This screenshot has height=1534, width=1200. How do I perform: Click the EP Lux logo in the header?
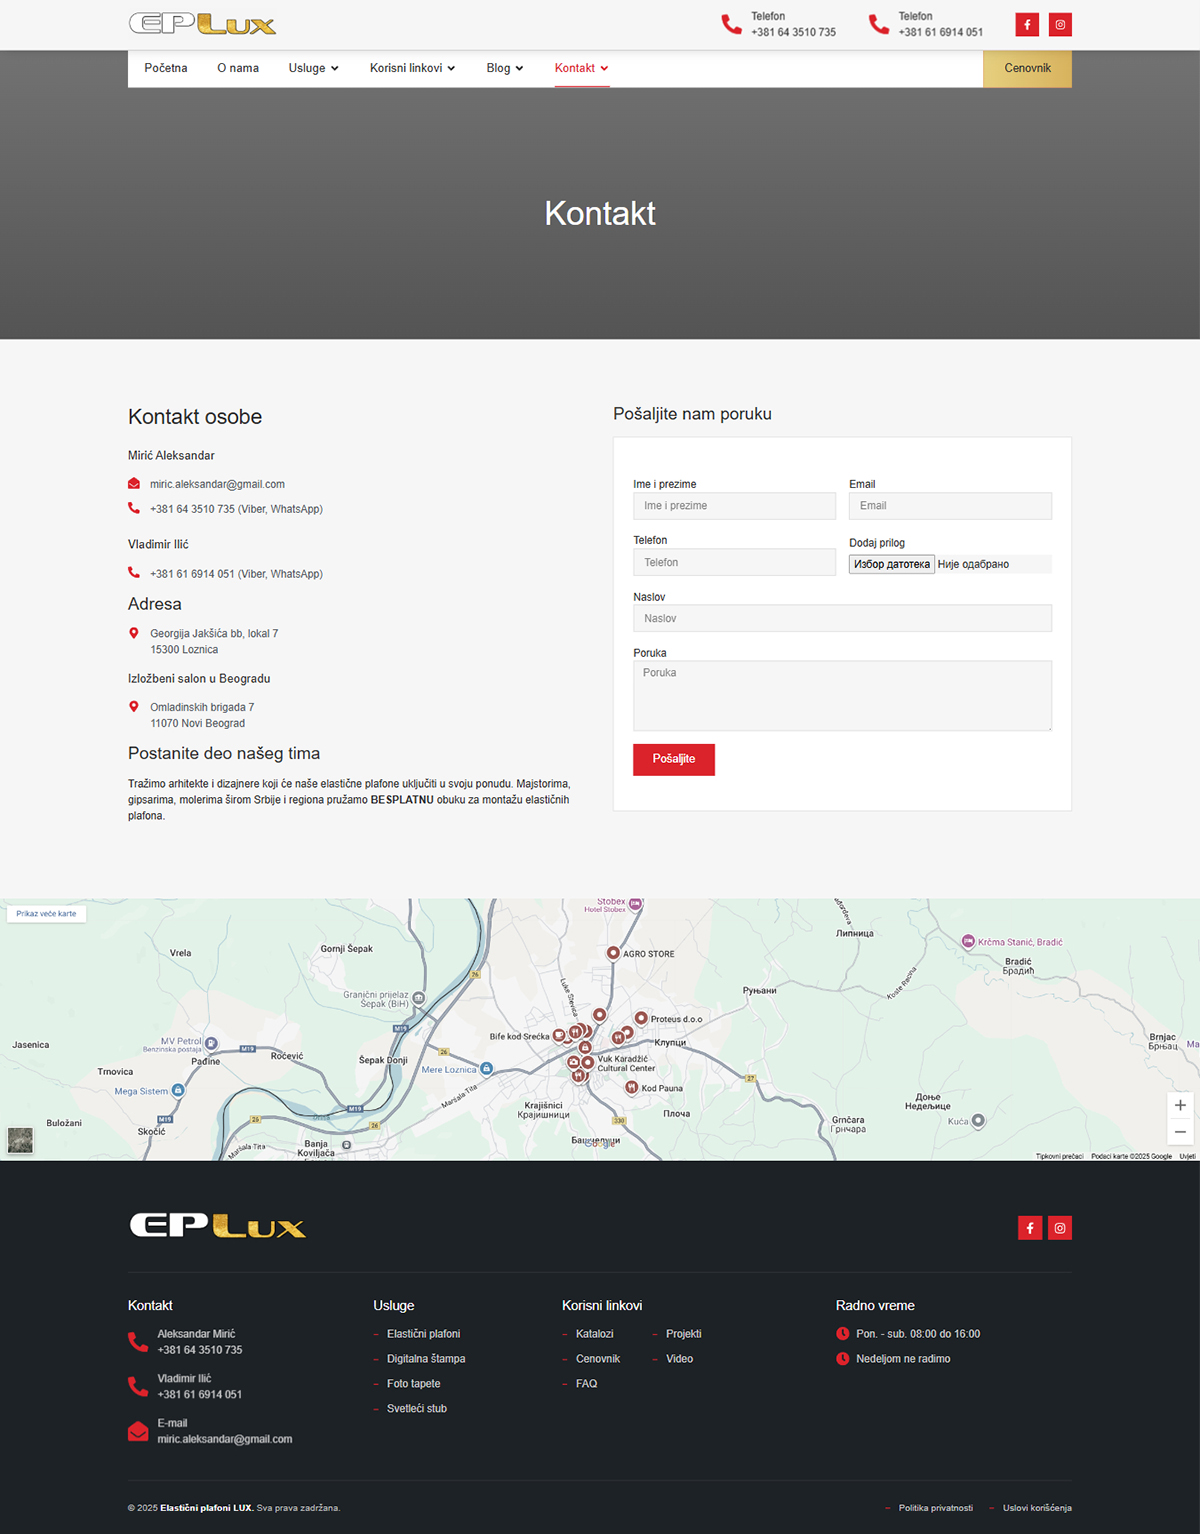[x=202, y=24]
